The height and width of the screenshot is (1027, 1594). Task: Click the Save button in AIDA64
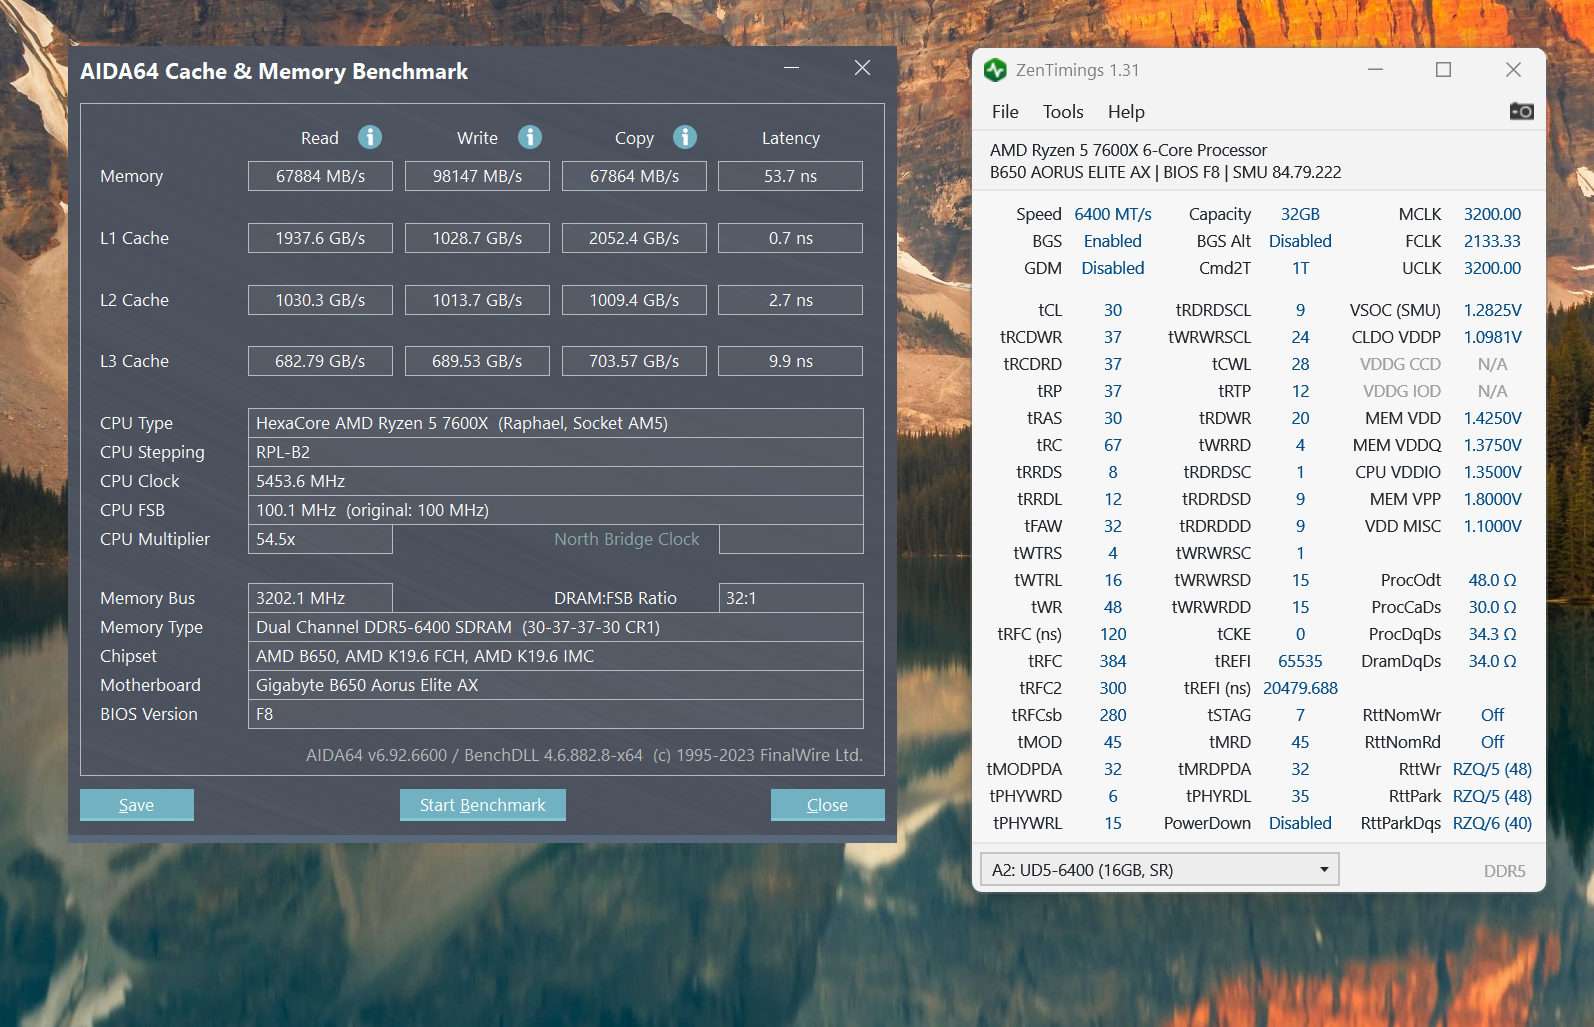click(x=137, y=805)
